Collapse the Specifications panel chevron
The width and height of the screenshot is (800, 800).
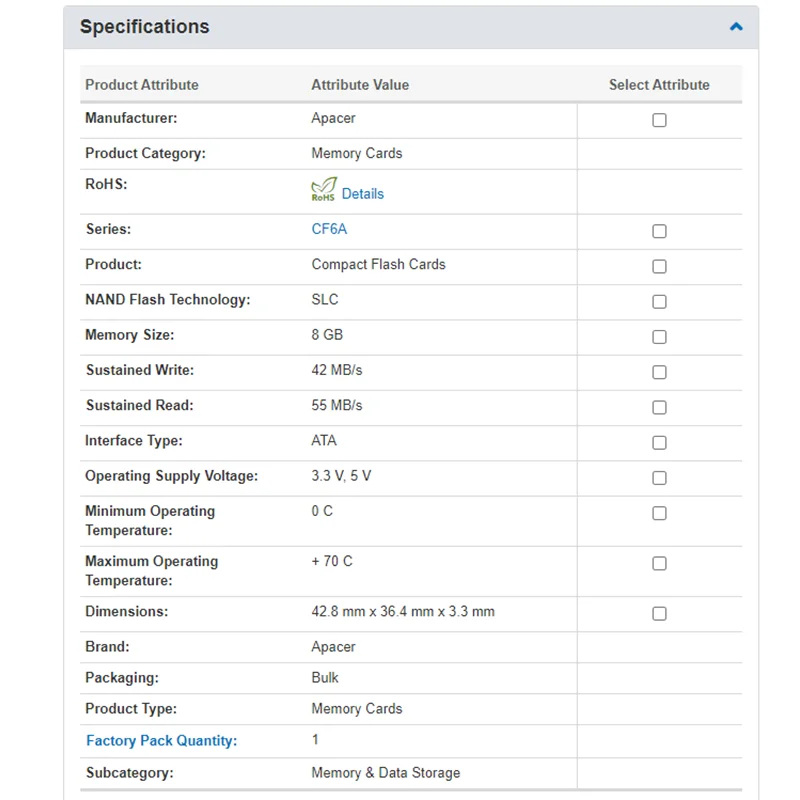point(736,27)
